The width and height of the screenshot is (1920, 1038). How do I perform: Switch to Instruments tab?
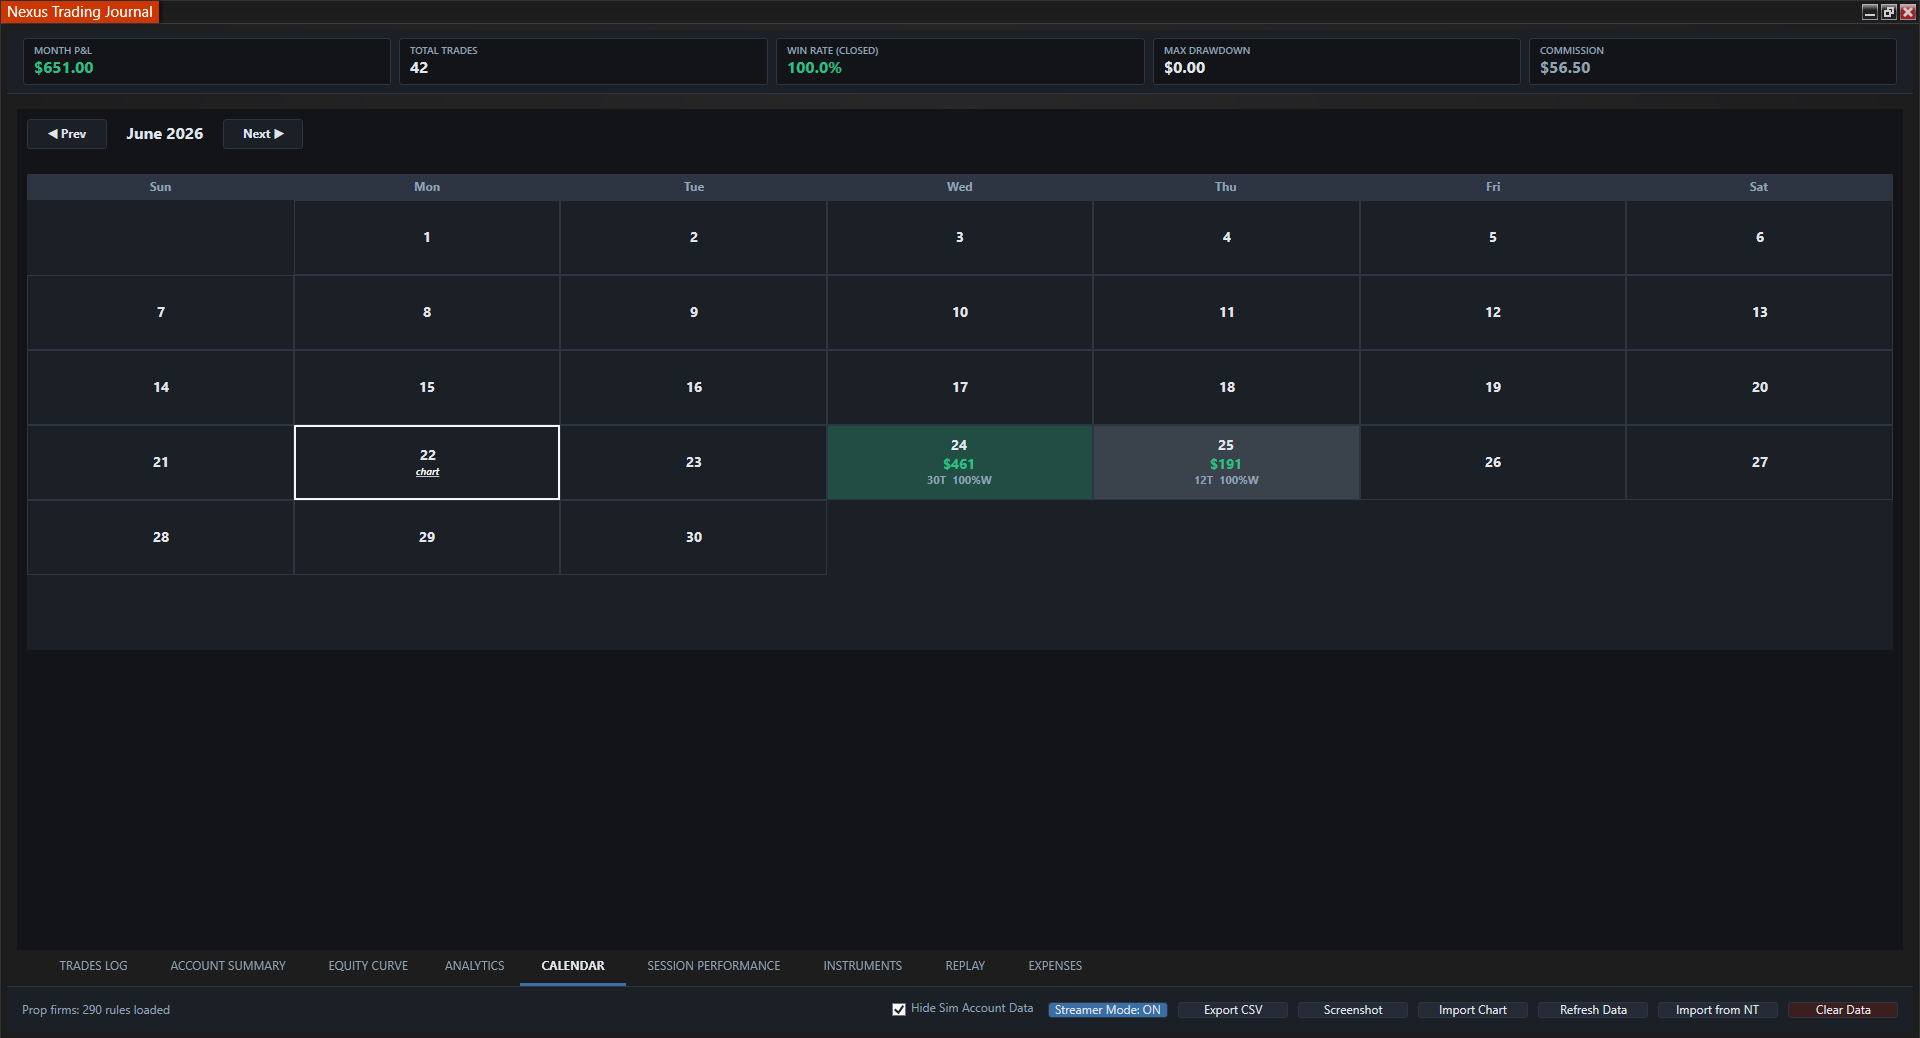[x=862, y=966]
